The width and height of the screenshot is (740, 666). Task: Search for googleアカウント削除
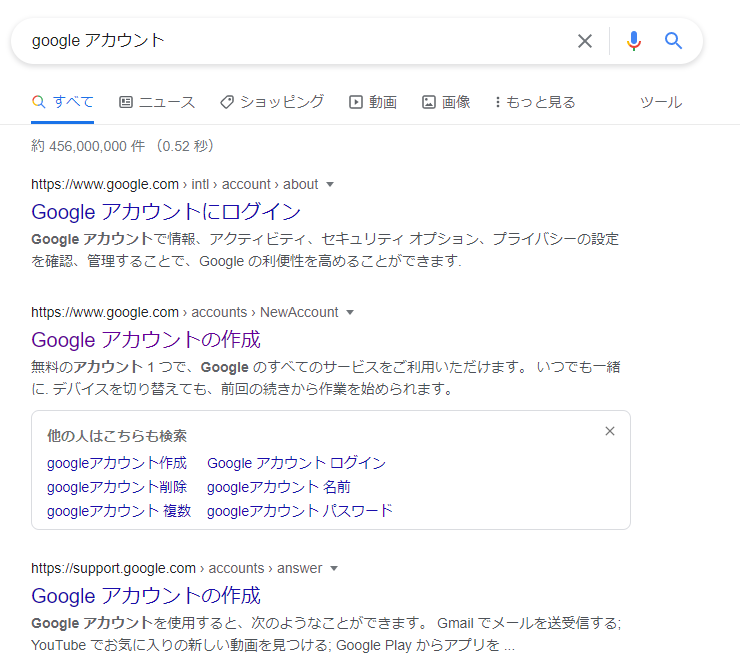point(117,487)
